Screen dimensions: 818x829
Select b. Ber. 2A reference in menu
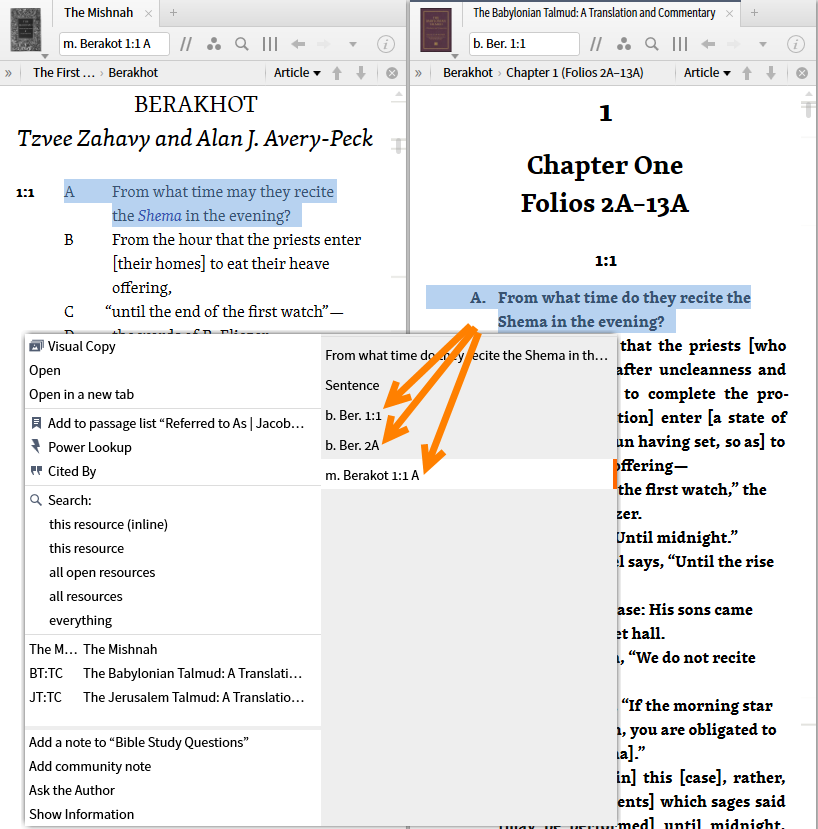469,446
